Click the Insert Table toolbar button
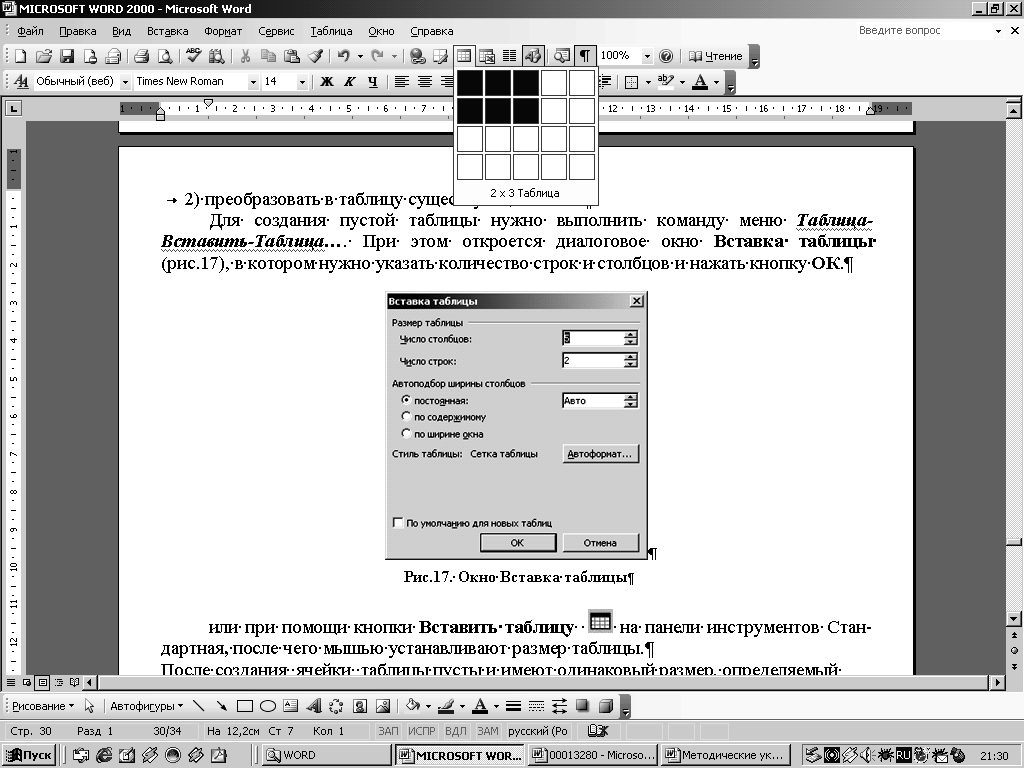1024x768 pixels. click(x=464, y=56)
